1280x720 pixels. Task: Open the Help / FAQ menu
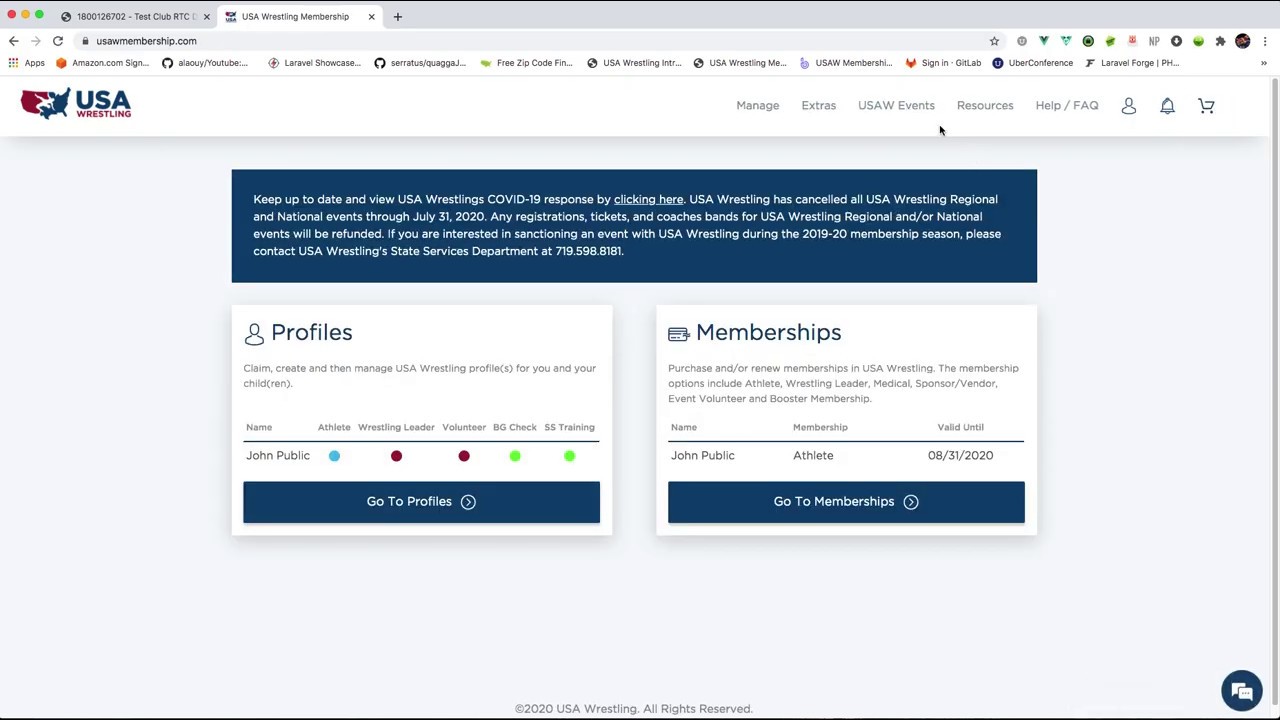click(x=1067, y=106)
